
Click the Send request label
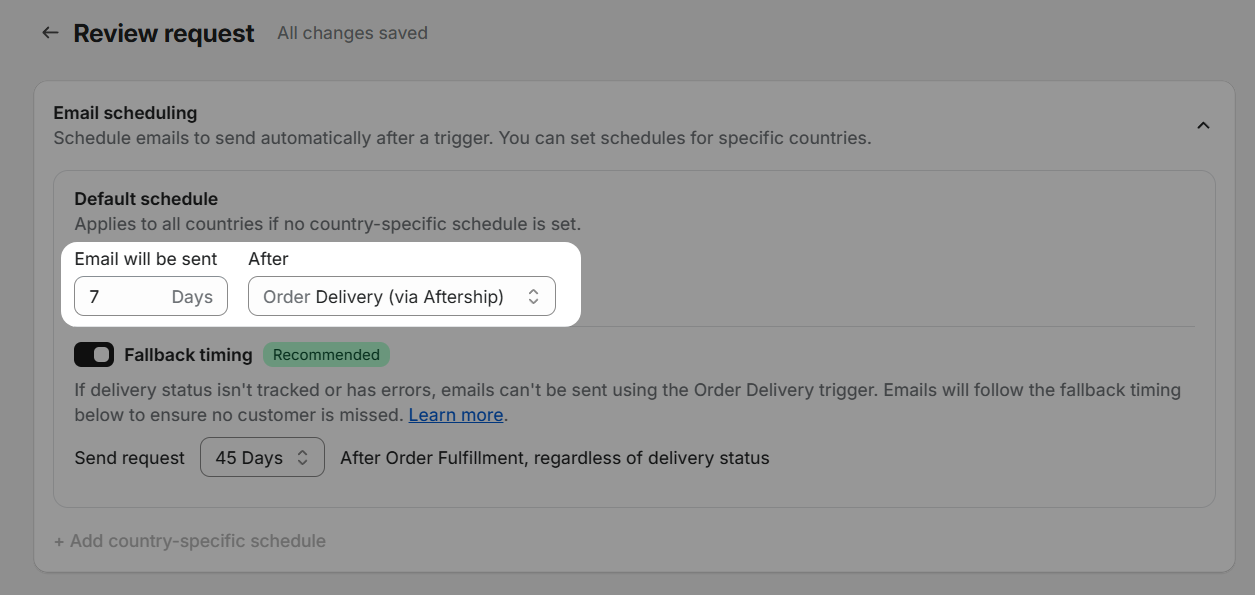(130, 458)
